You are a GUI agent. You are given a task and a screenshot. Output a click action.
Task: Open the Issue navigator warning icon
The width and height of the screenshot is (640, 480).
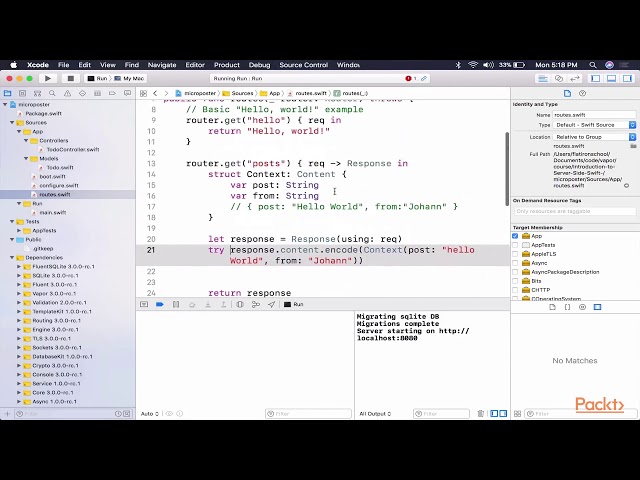click(67, 93)
